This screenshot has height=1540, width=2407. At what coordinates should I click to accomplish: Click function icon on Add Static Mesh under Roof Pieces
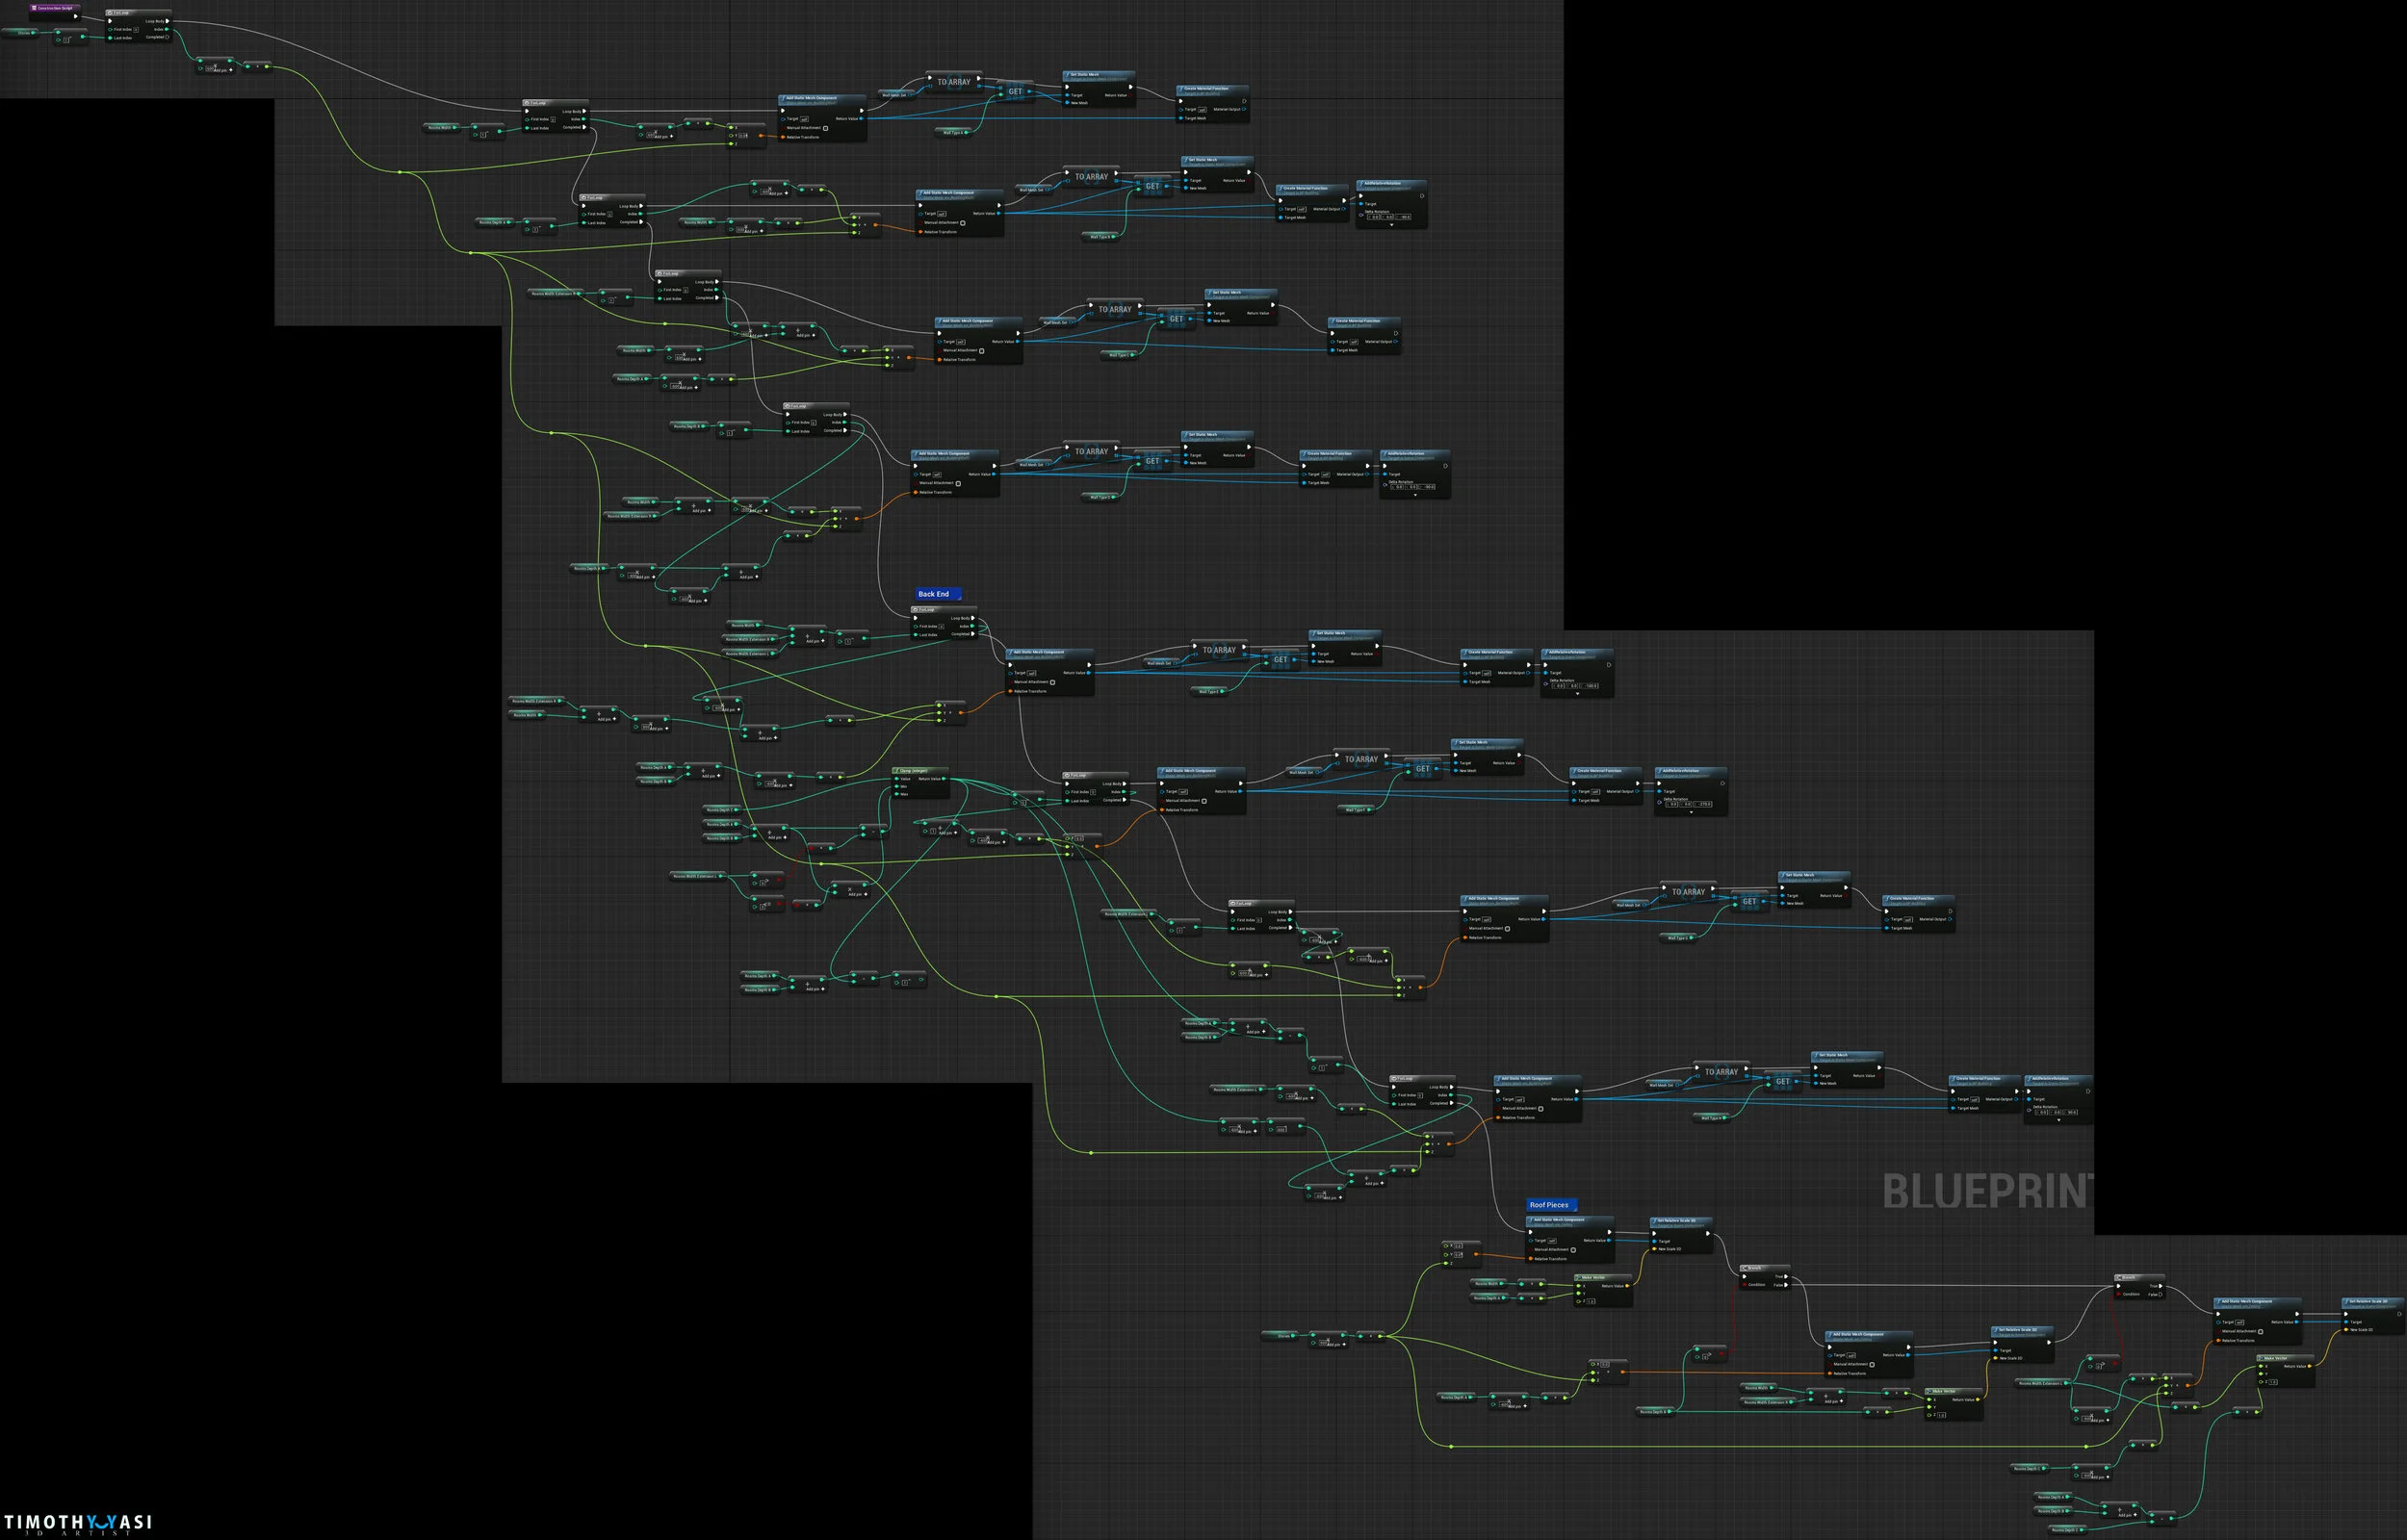pyautogui.click(x=1531, y=1220)
